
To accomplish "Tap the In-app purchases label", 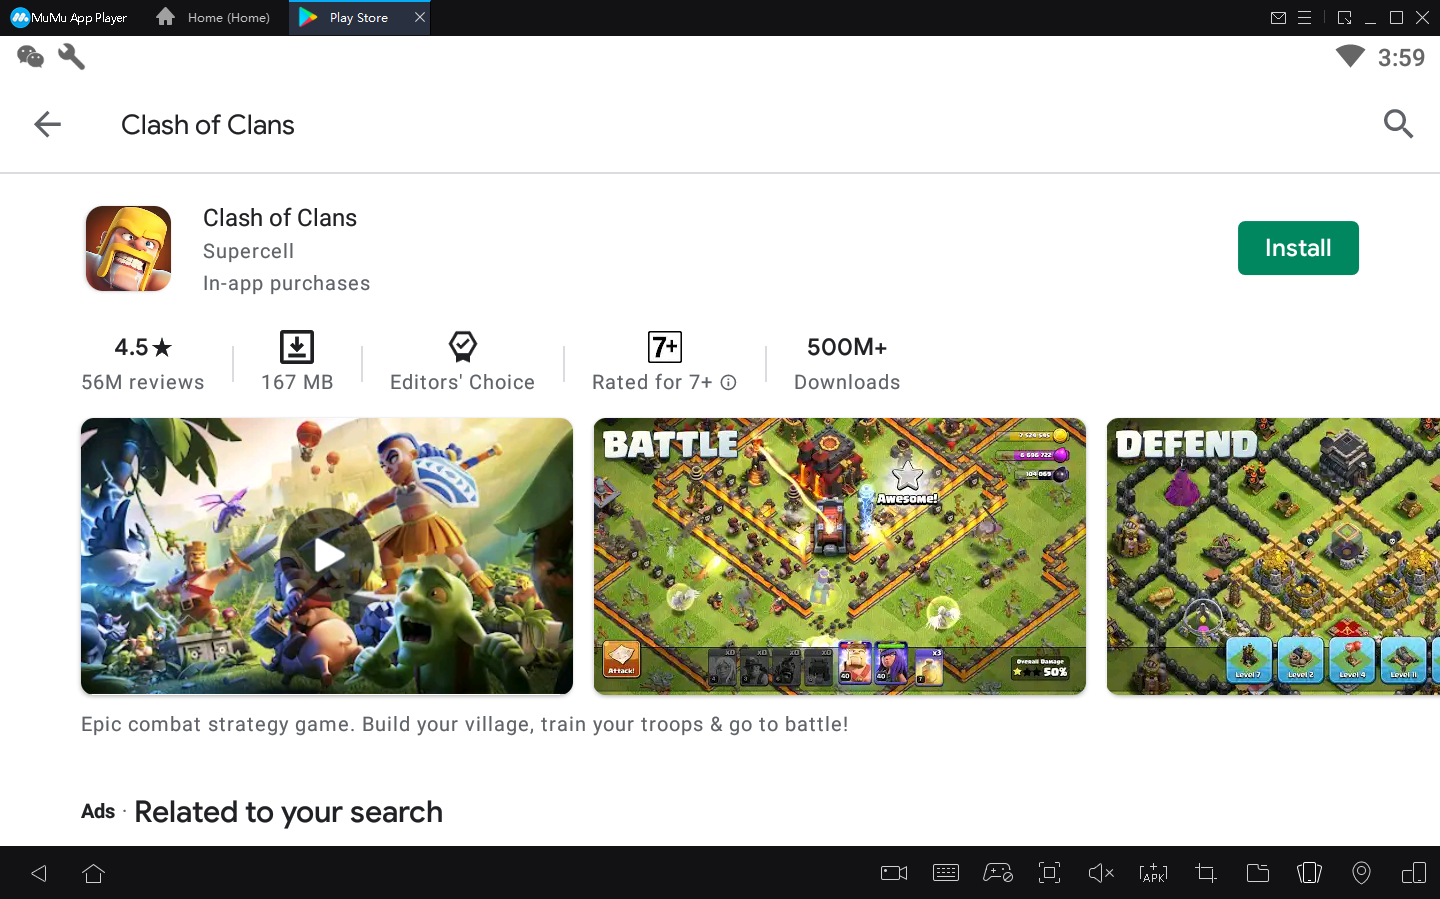I will click(x=286, y=284).
